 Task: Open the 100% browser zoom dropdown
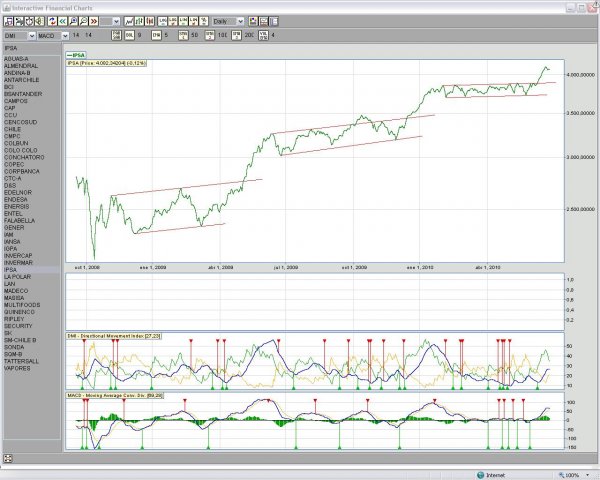pos(587,475)
